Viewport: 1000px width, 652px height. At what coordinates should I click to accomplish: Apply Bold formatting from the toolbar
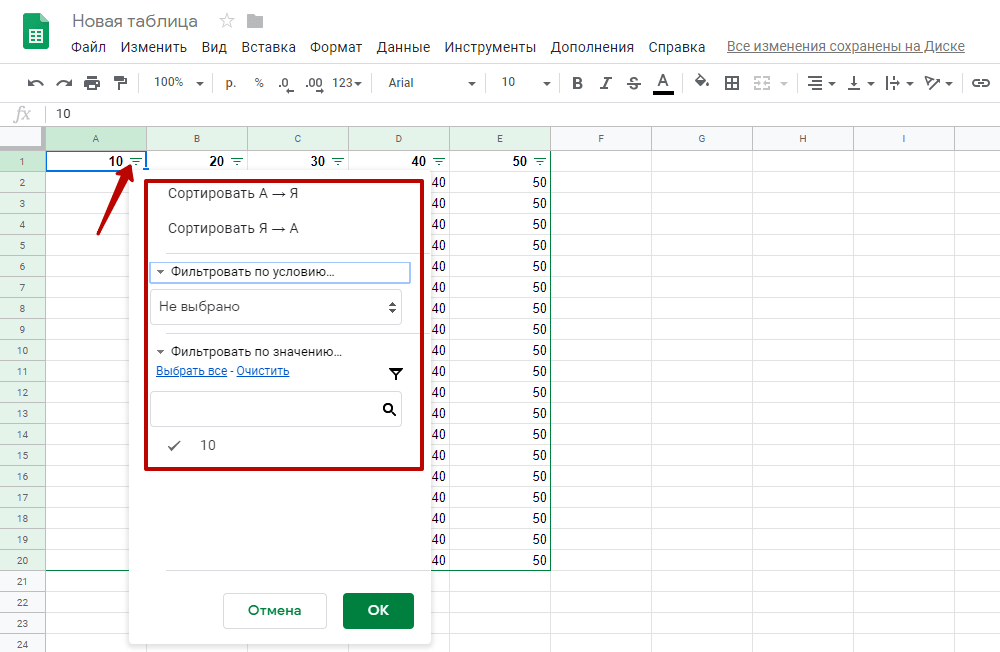577,83
